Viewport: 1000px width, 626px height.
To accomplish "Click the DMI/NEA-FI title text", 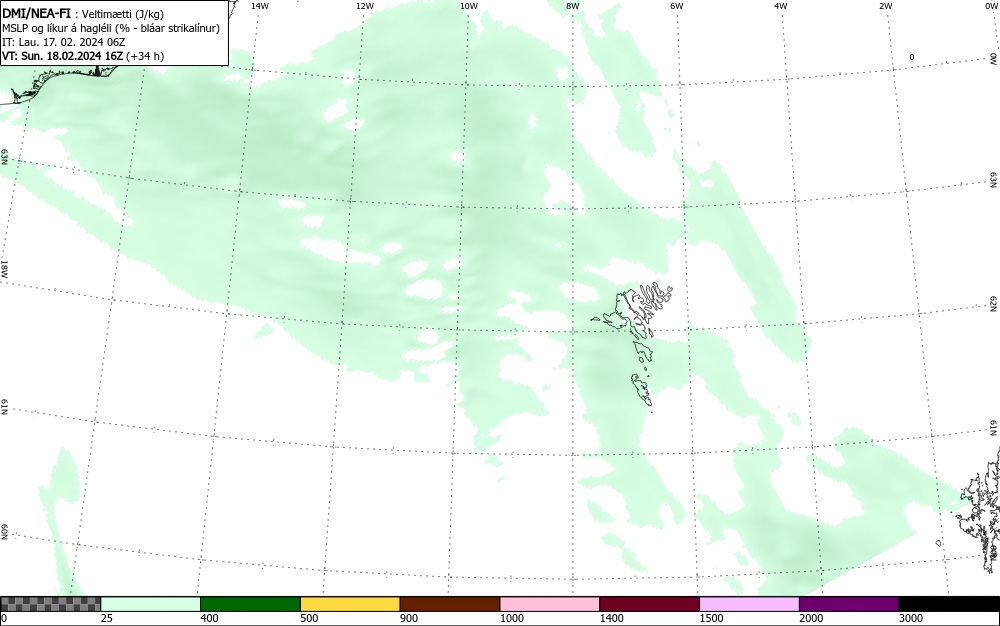I will [36, 13].
